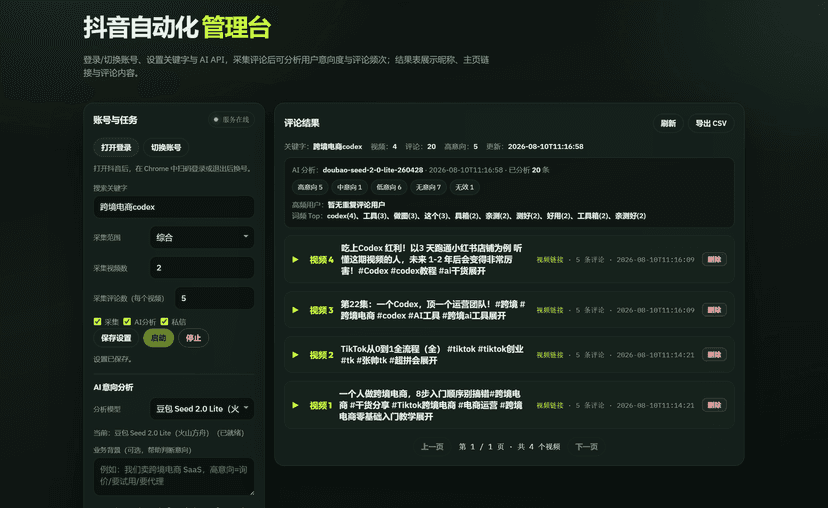Expand the 视频3 row triangle
The width and height of the screenshot is (828, 508).
click(296, 310)
